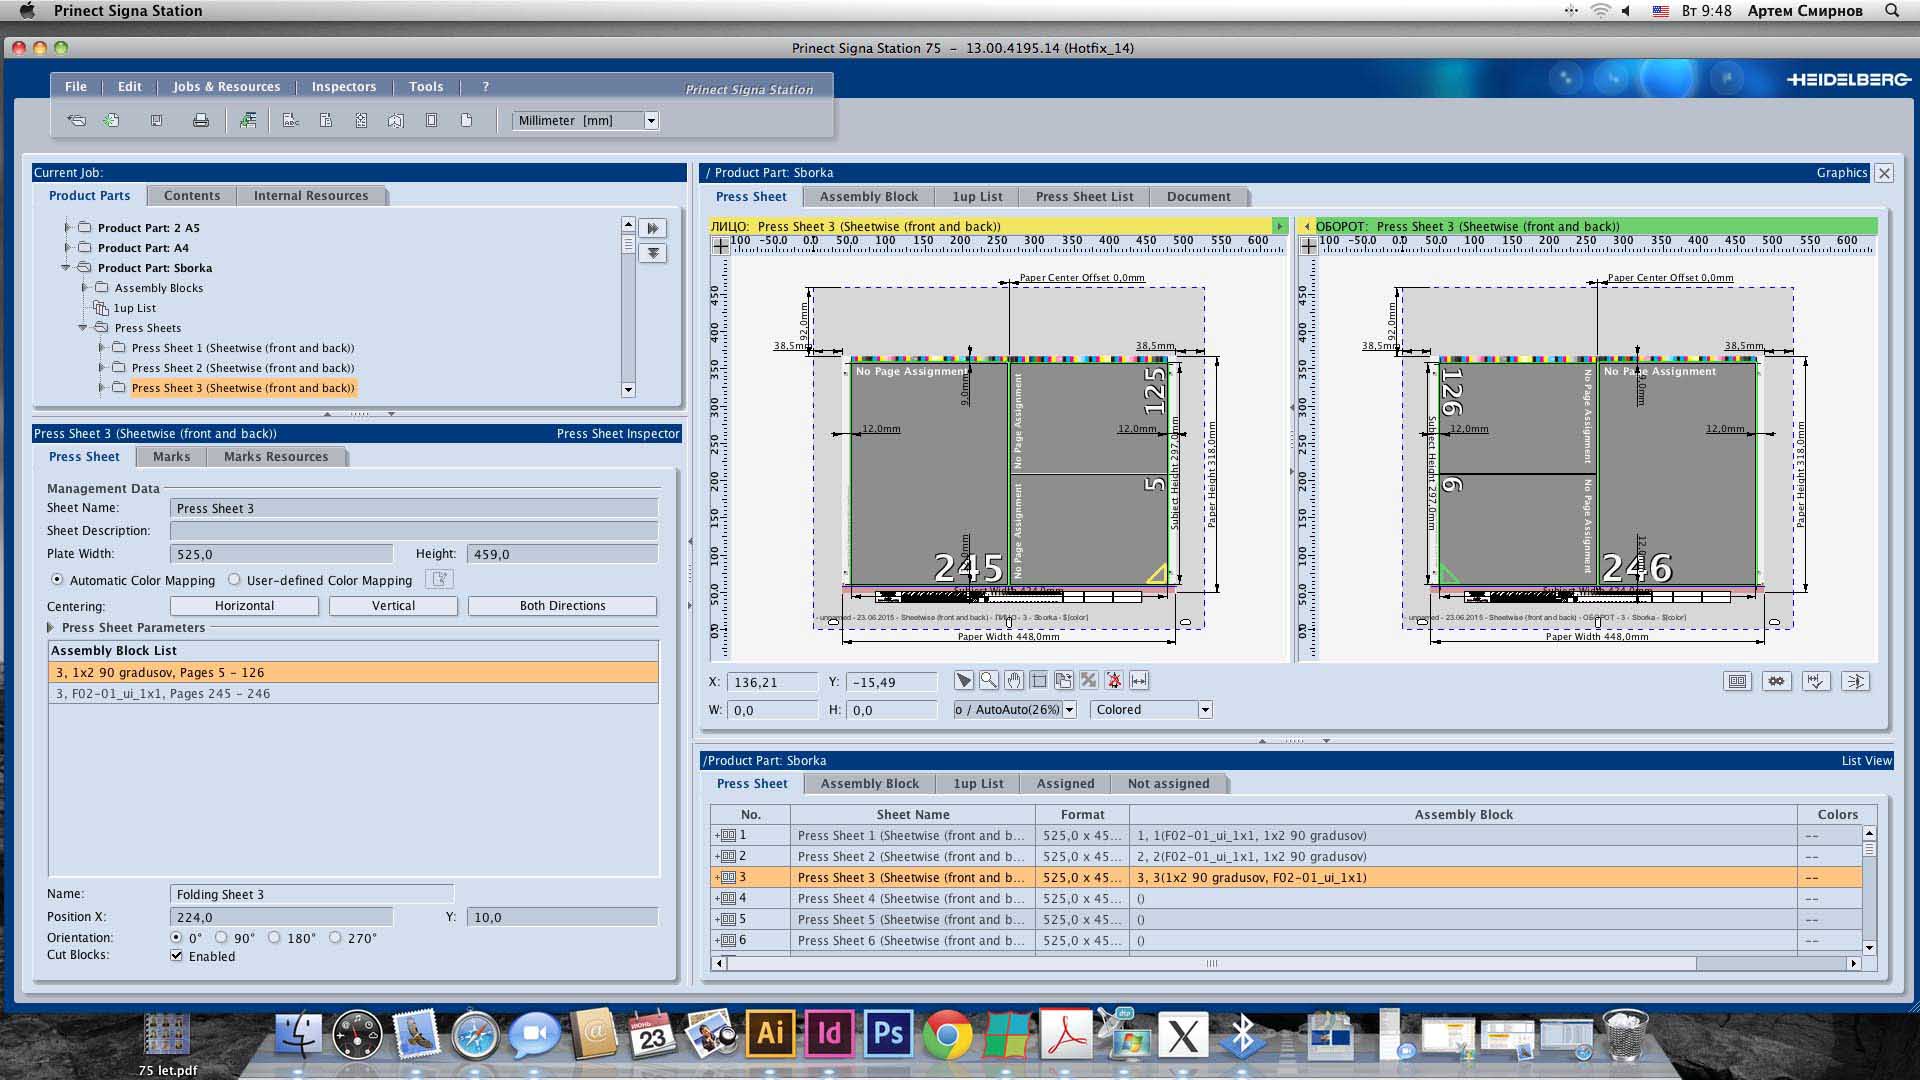Open the Inspectors menu
This screenshot has height=1080, width=1920.
[343, 86]
